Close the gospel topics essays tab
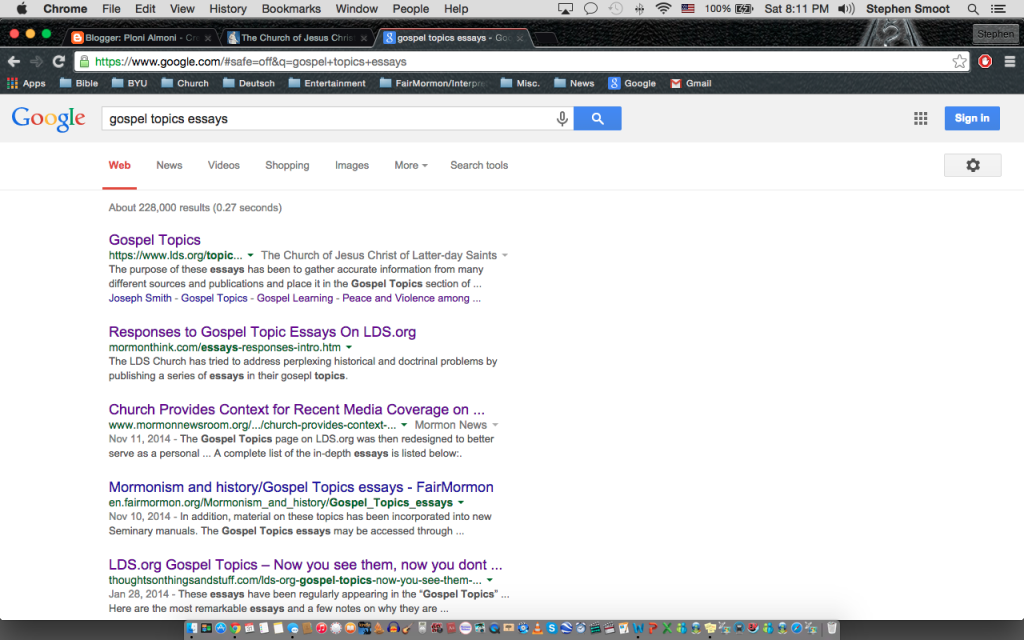1024x640 pixels. (520, 38)
